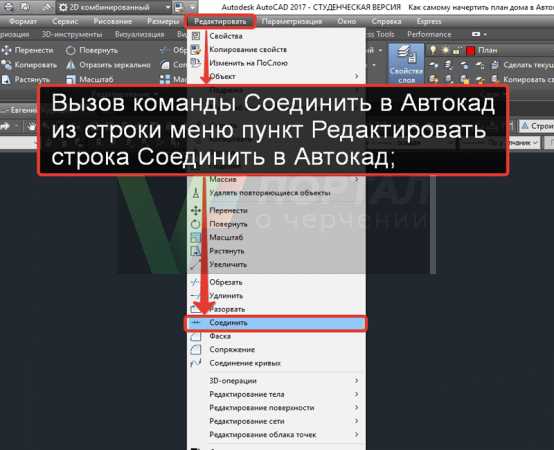Screen dimensions: 554x450
Task: Click Копировать layer button in ribbon
Action: [x=523, y=79]
